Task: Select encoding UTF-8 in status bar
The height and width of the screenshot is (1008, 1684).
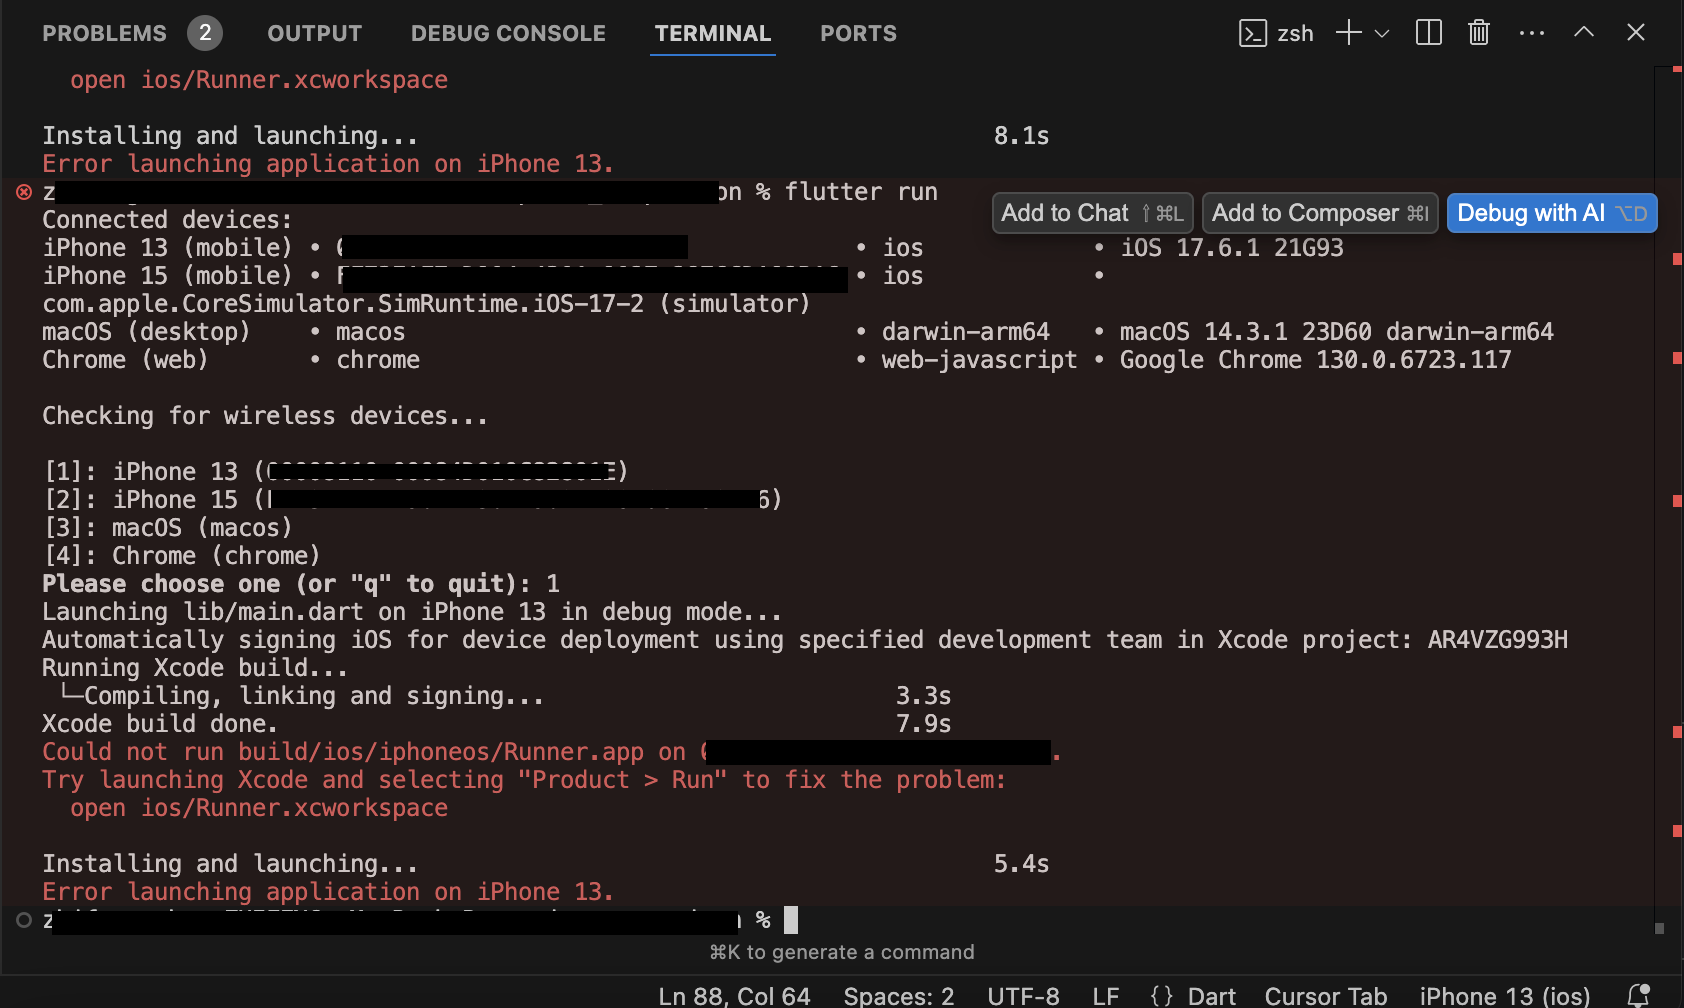Action: 1023,996
